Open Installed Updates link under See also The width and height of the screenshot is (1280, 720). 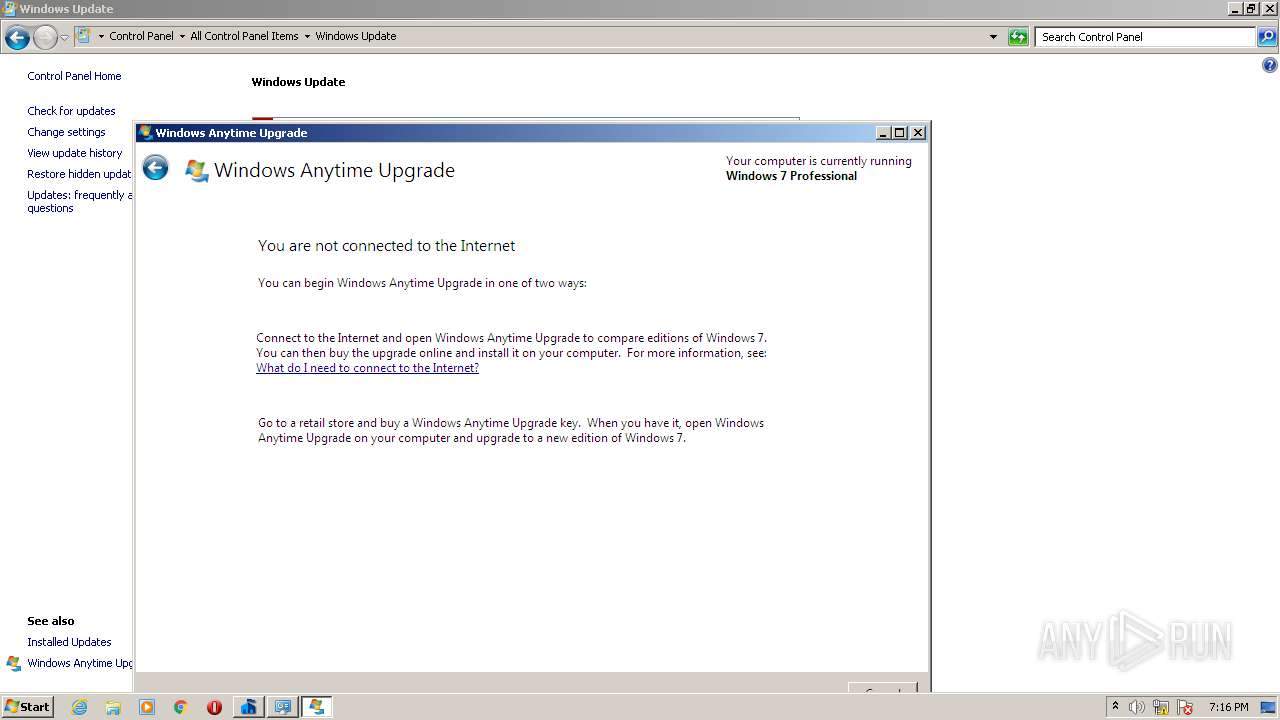pos(69,642)
